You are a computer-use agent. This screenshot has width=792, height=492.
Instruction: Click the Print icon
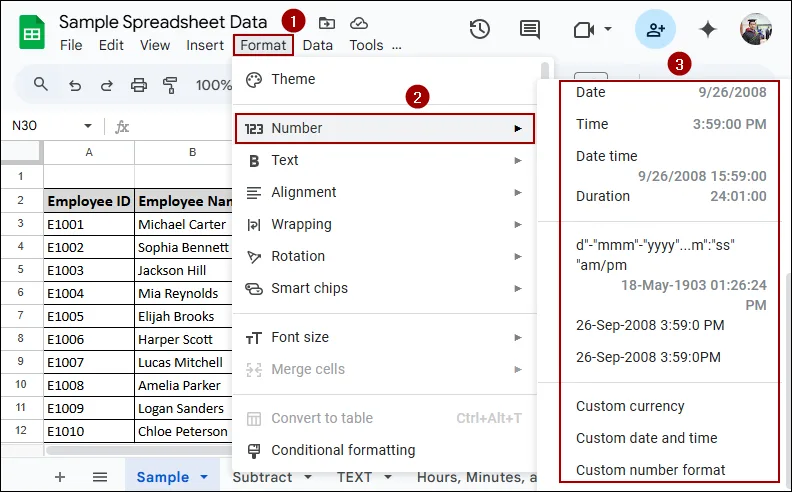[x=139, y=85]
